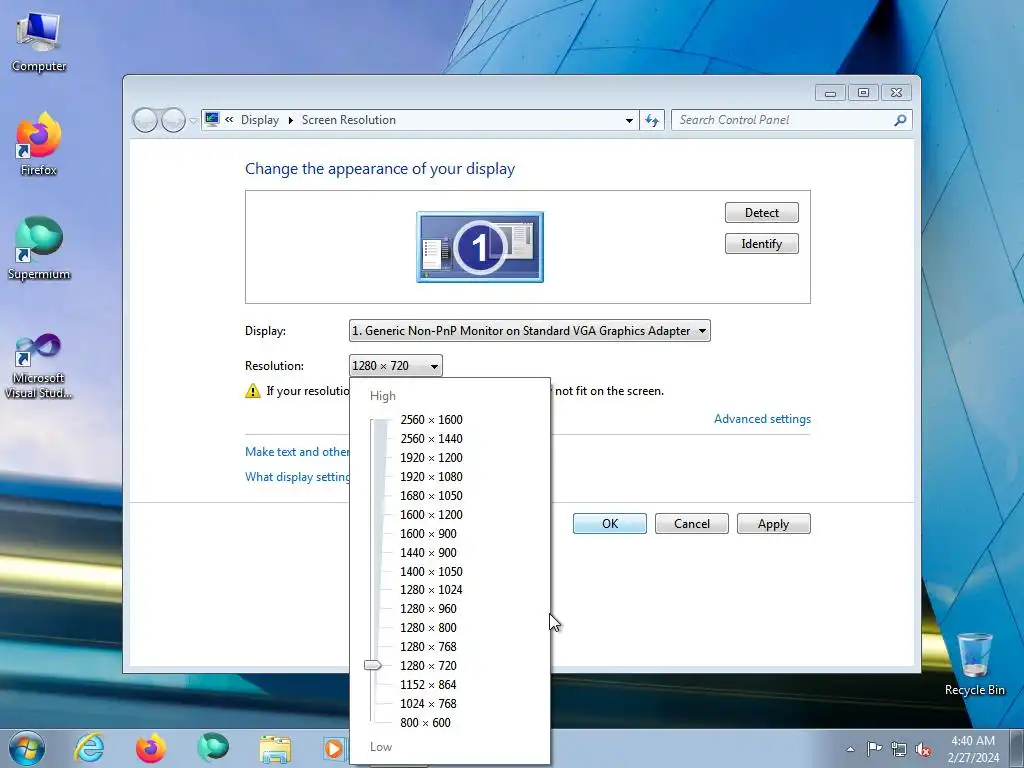Click the muted volume tray icon
The image size is (1024, 768).
[923, 749]
